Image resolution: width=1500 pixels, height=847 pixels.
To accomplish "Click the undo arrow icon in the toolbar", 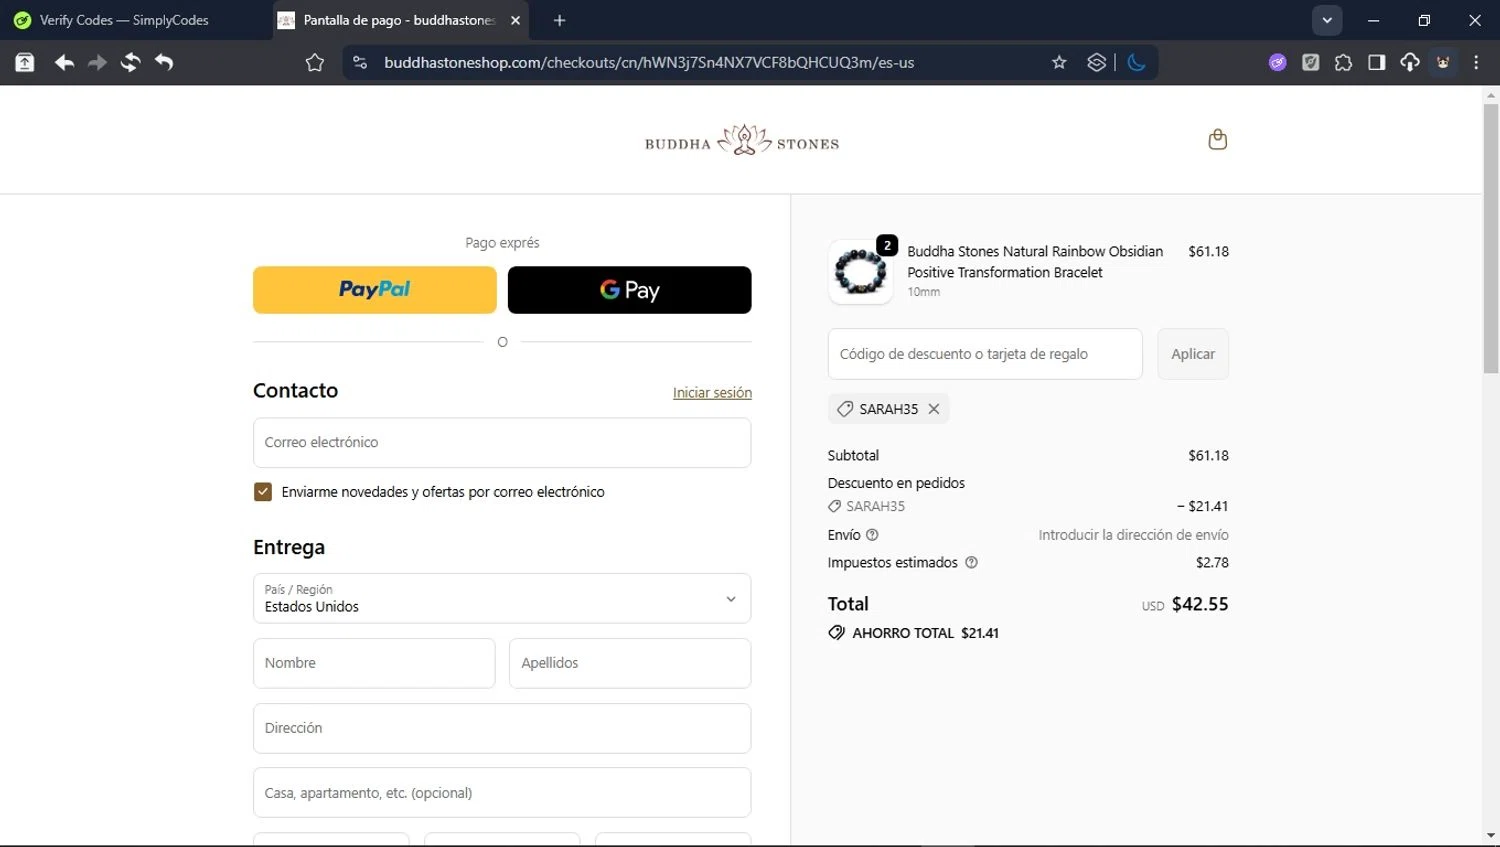I will click(164, 63).
